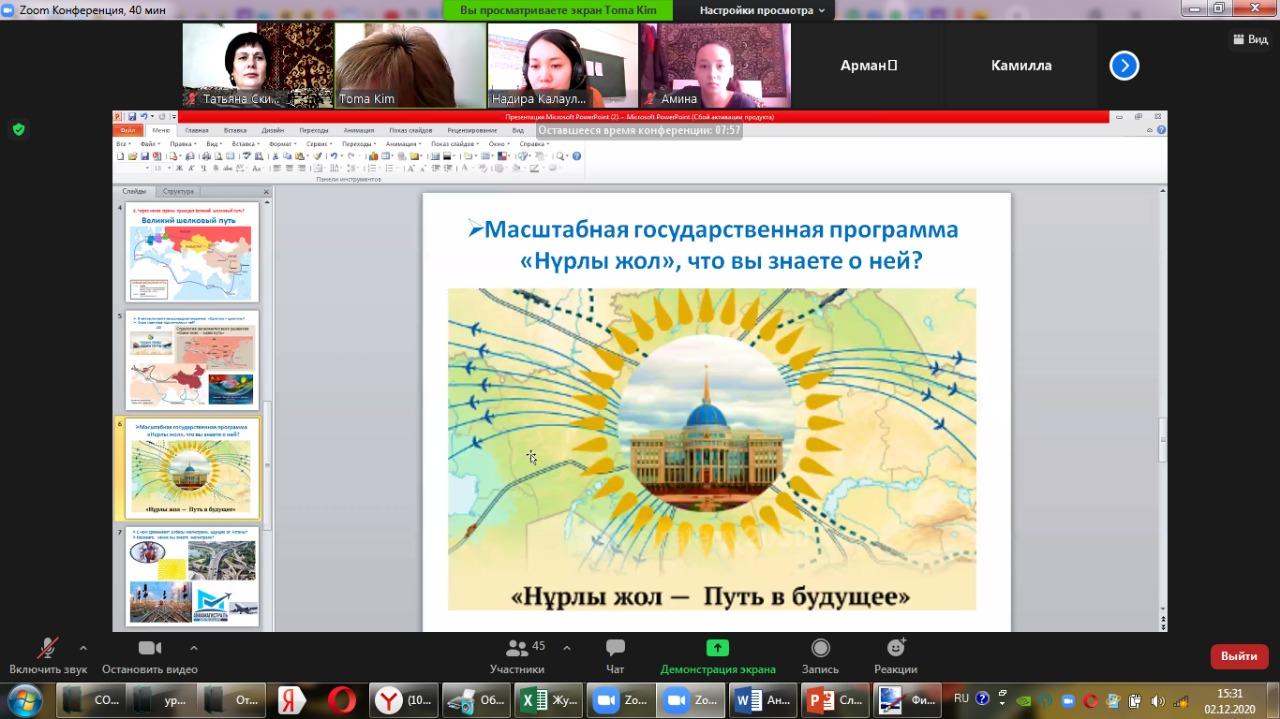Viewport: 1280px width, 719px height.
Task: Expand audio options arrow beside microphone
Action: 83,647
